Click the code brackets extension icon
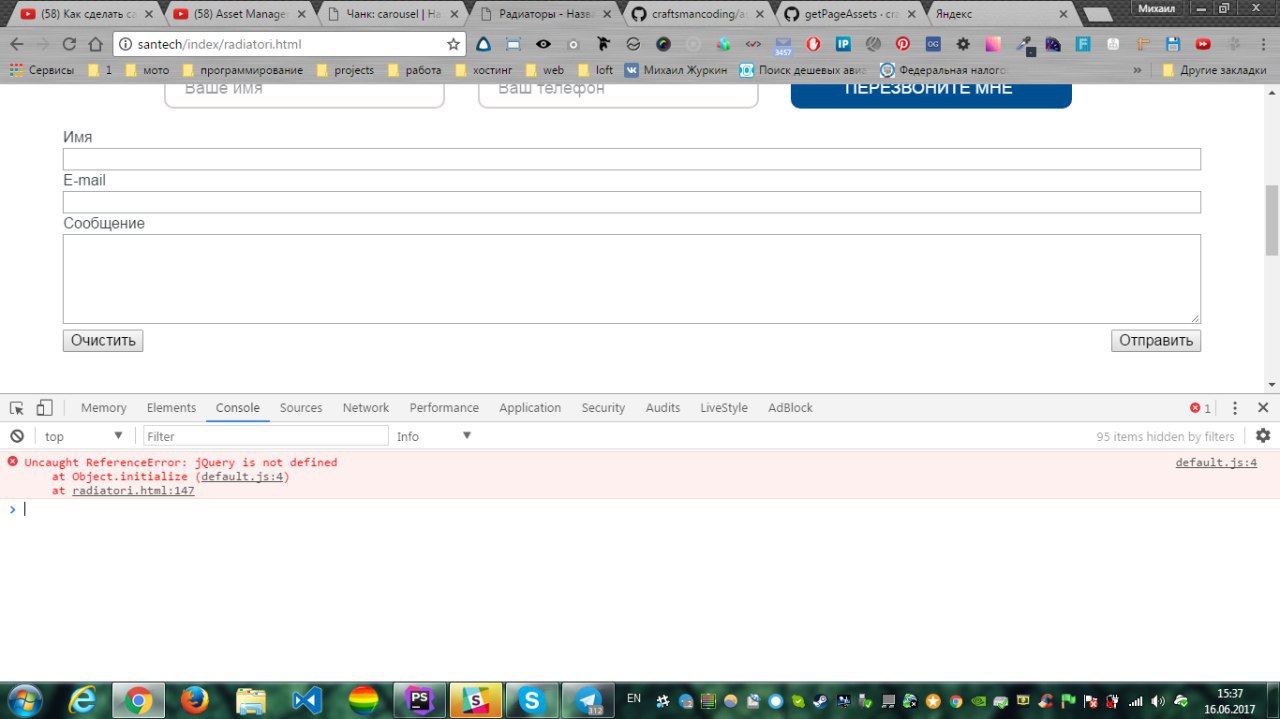Screen dimensions: 1280x719 click(x=753, y=44)
